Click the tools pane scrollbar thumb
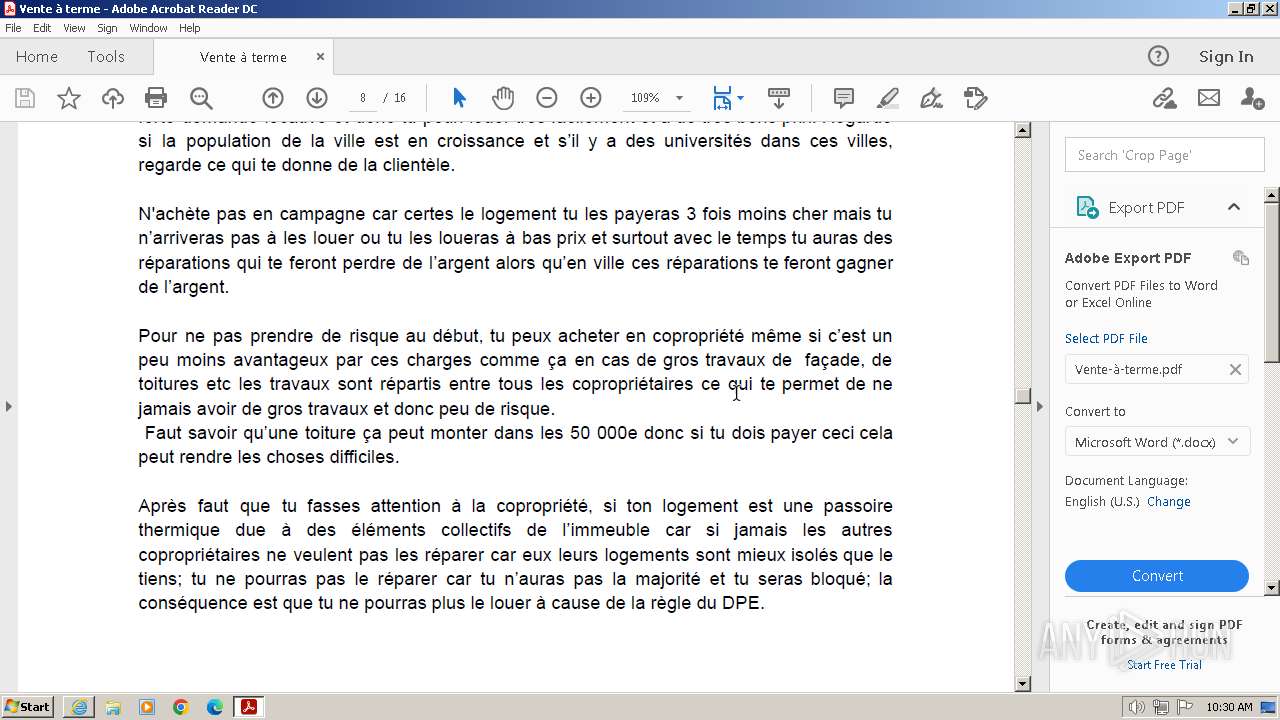The width and height of the screenshot is (1280, 720). [1272, 281]
